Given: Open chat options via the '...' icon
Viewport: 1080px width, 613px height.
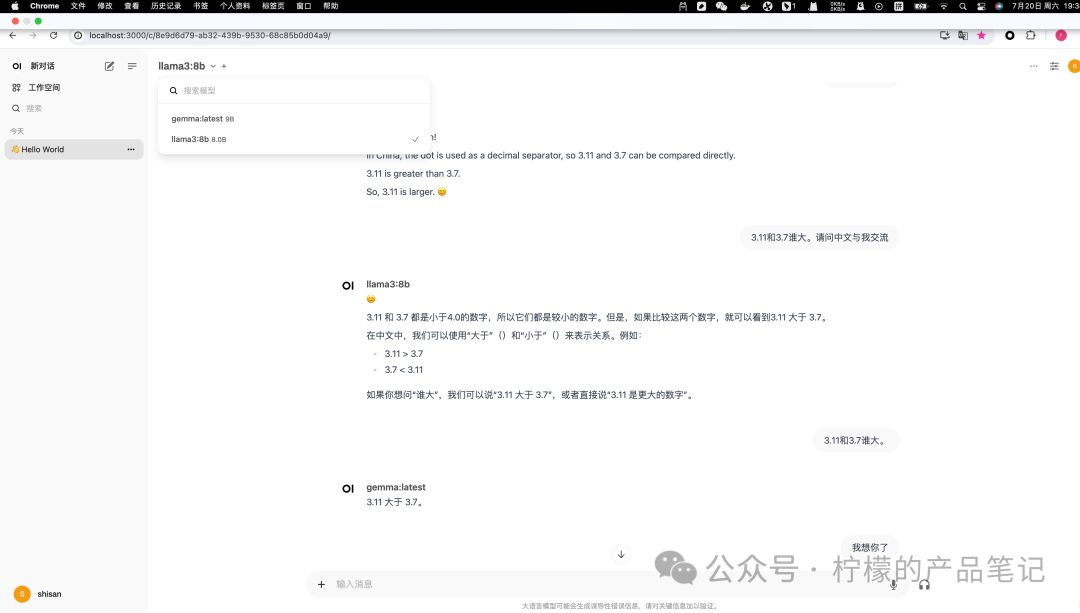Looking at the screenshot, I should pos(1034,66).
